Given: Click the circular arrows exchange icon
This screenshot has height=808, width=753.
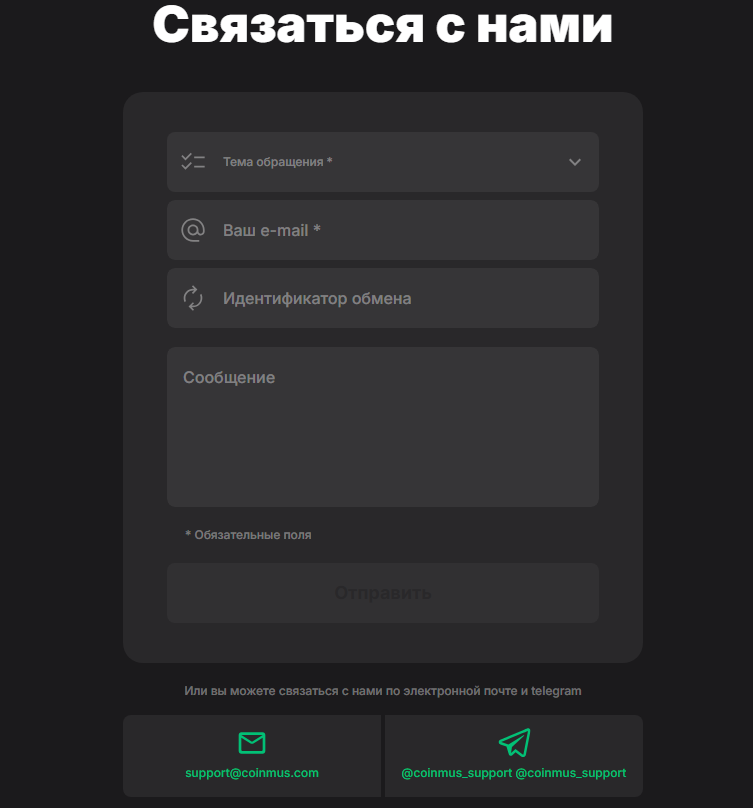Looking at the screenshot, I should (193, 298).
